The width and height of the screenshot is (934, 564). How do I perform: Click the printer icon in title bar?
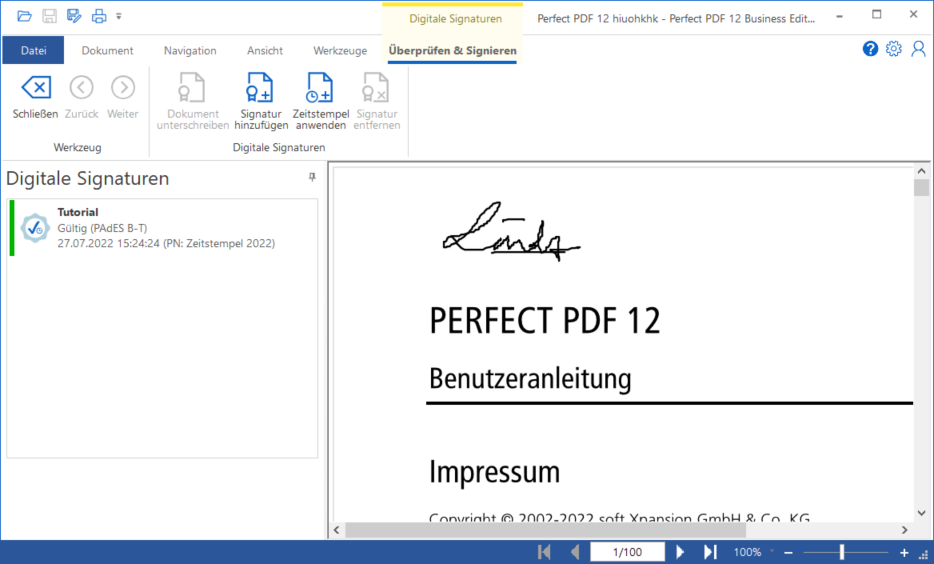98,16
